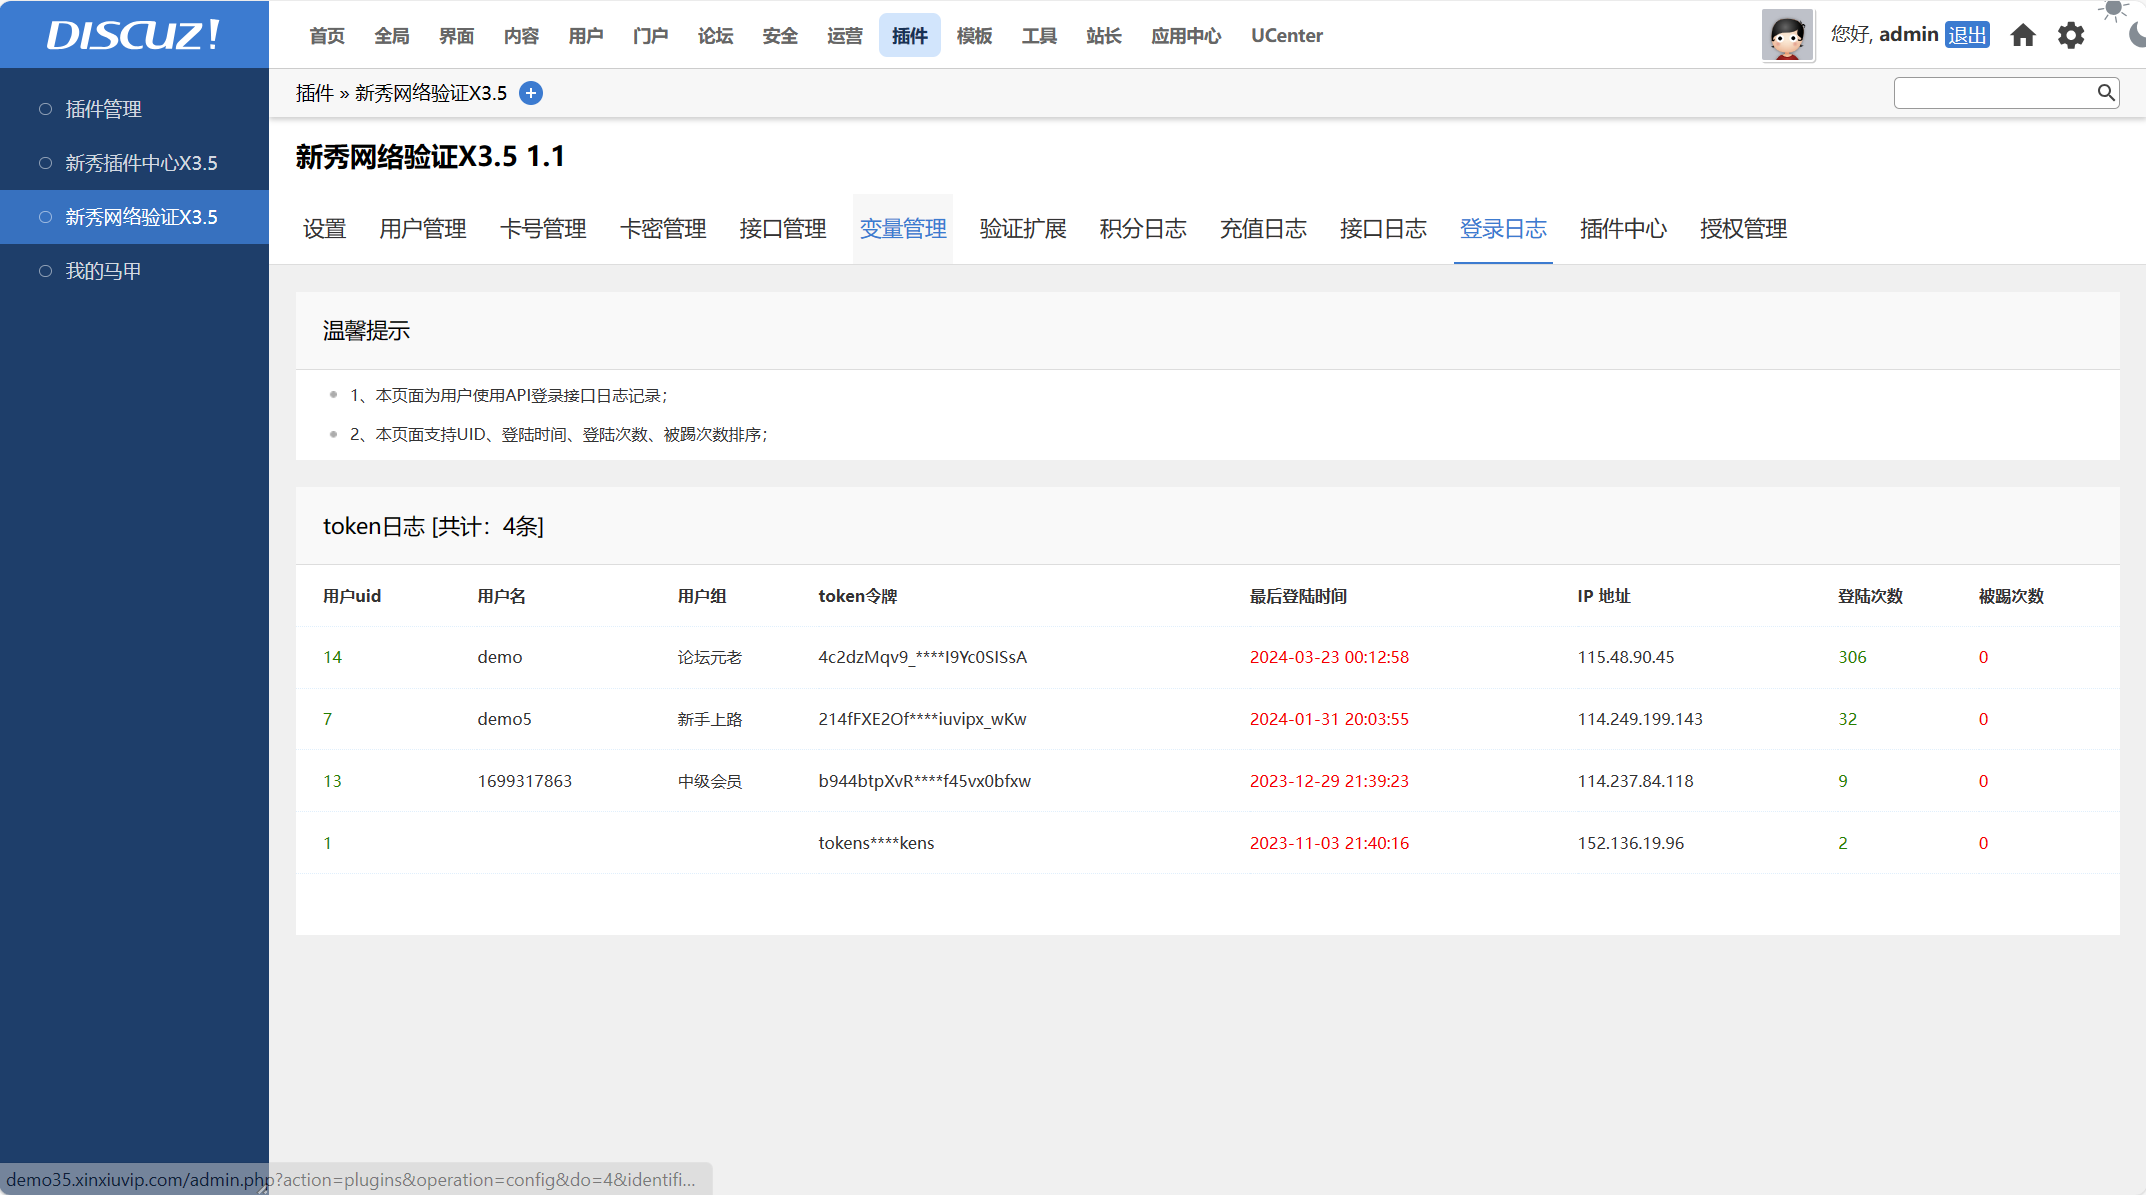The image size is (2146, 1195).
Task: Switch to the 验证扩展 tab
Action: pyautogui.click(x=1023, y=229)
